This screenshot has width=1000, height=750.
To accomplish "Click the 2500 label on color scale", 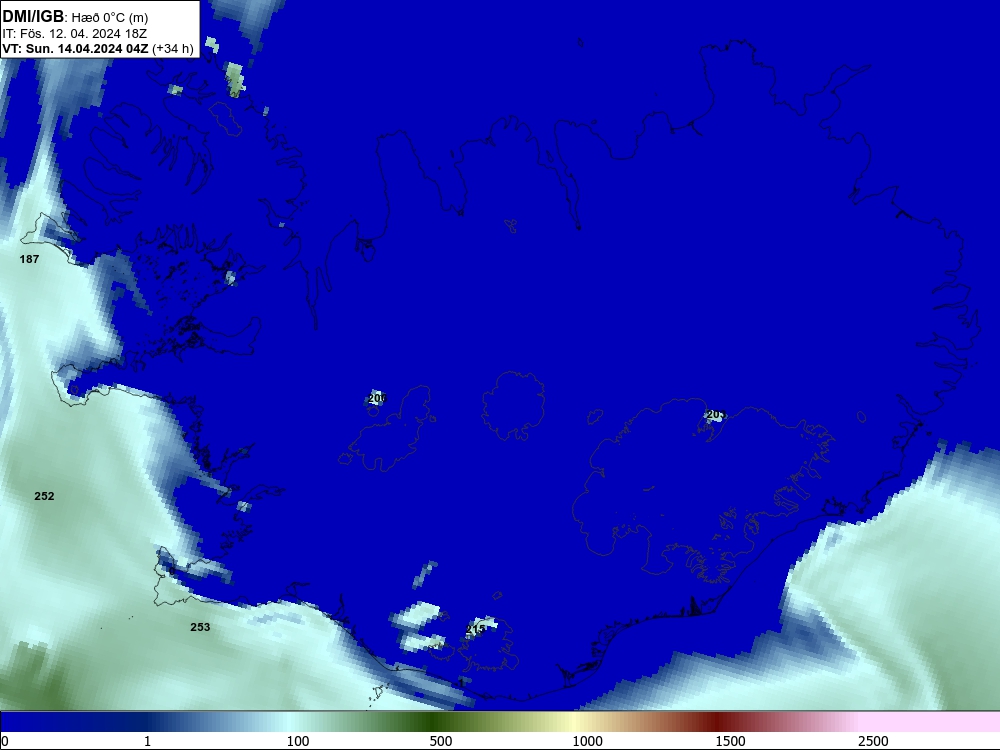I will [x=873, y=741].
